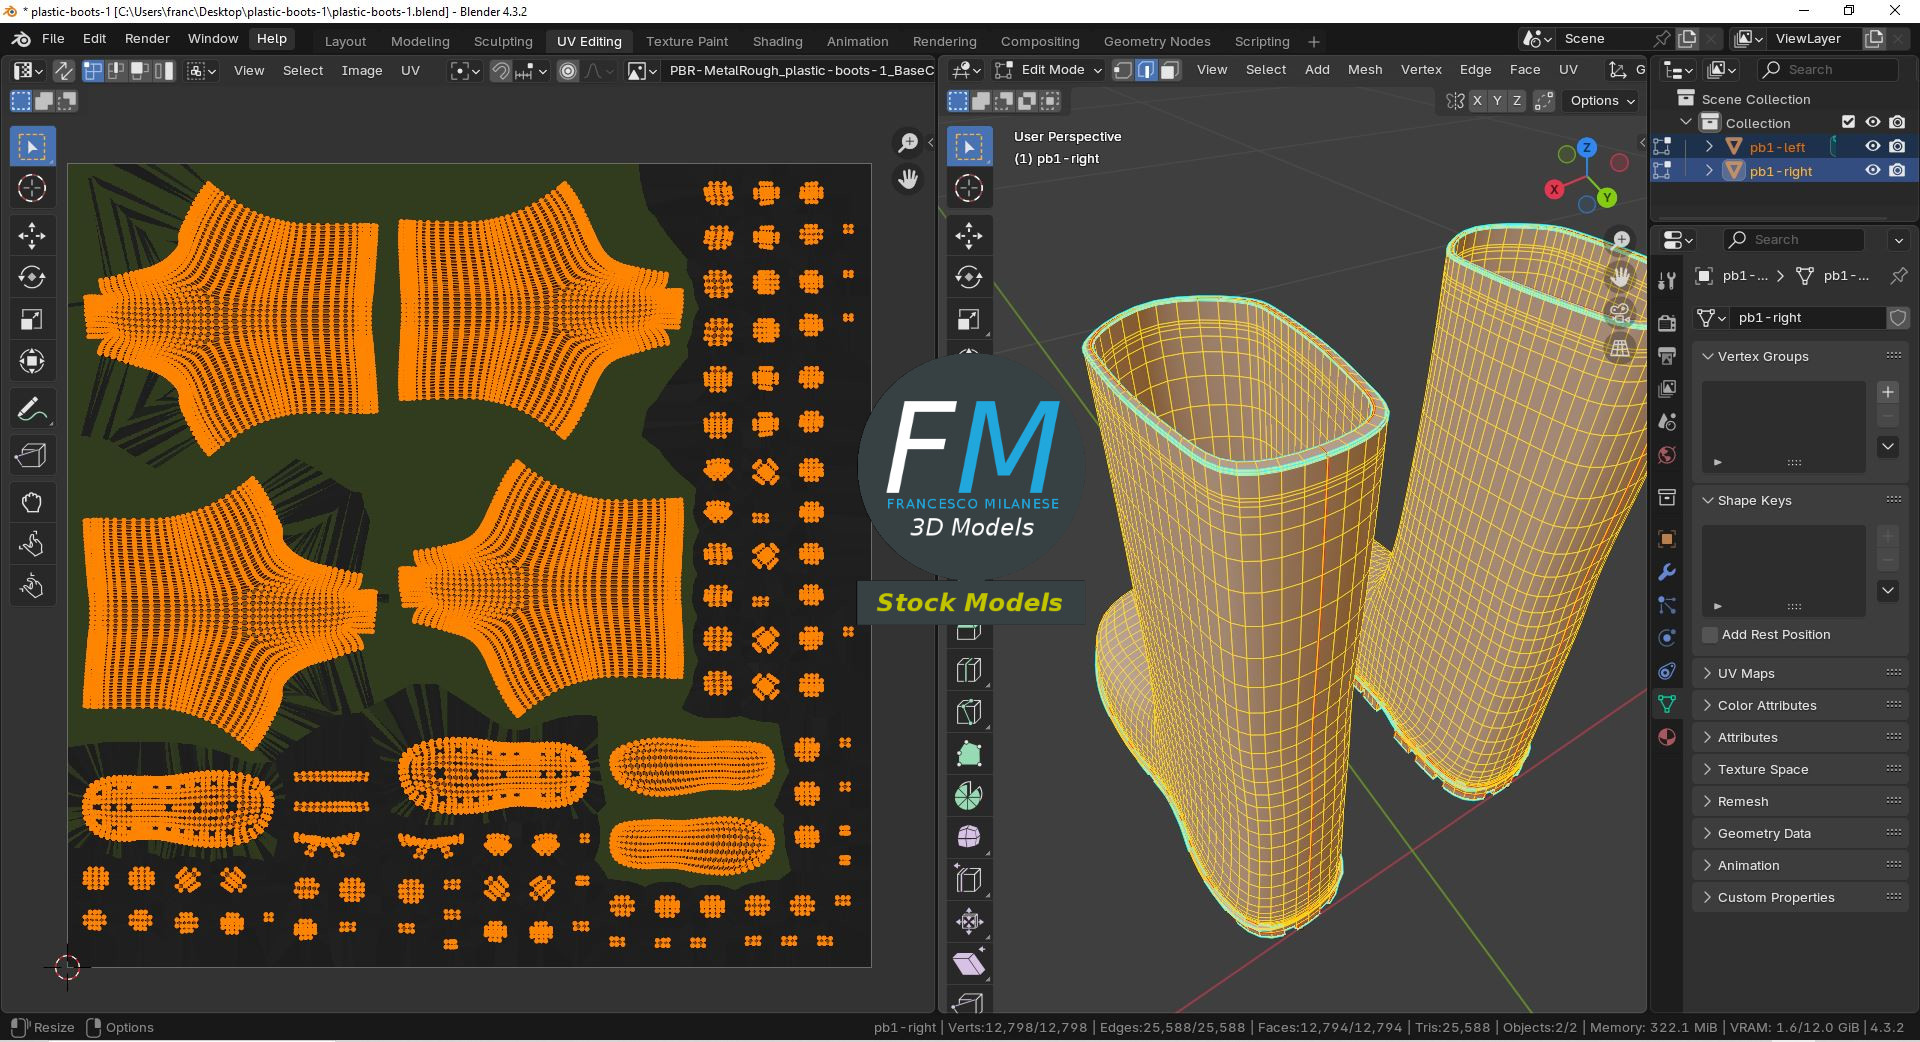Add a new vertex group with plus button
The image size is (1920, 1042).
point(1888,392)
